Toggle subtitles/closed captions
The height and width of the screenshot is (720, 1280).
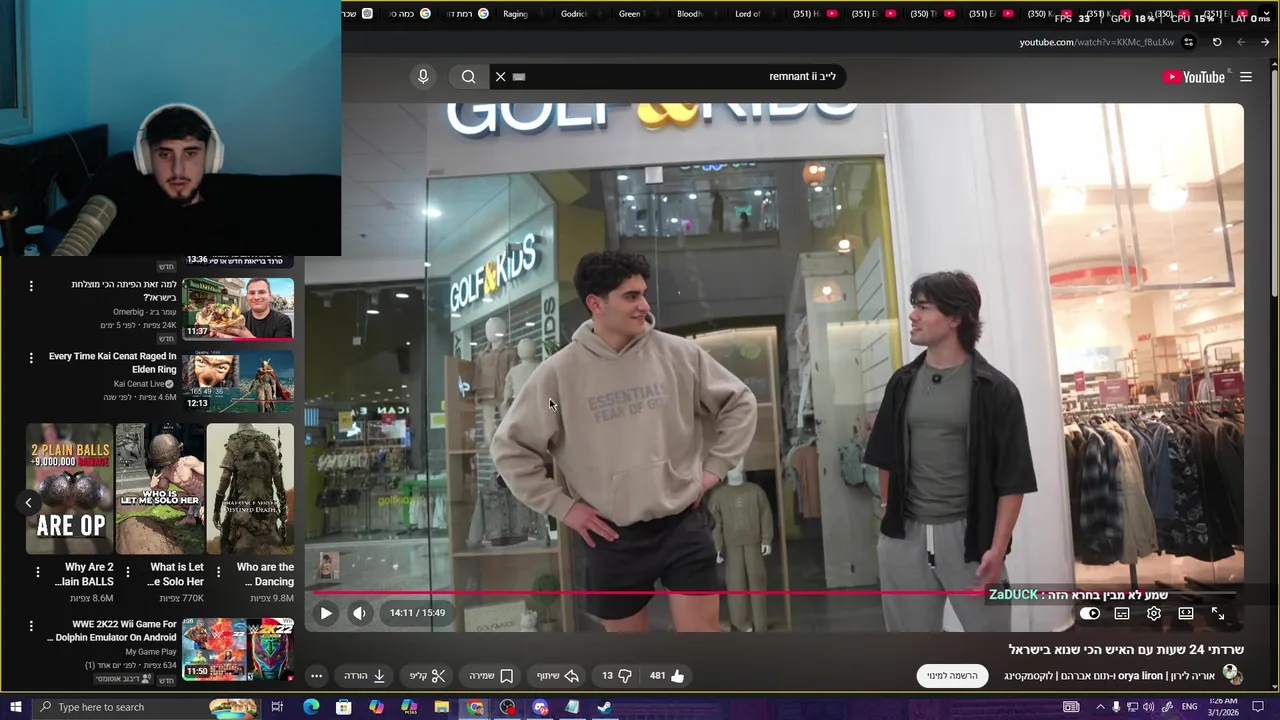(x=1122, y=613)
